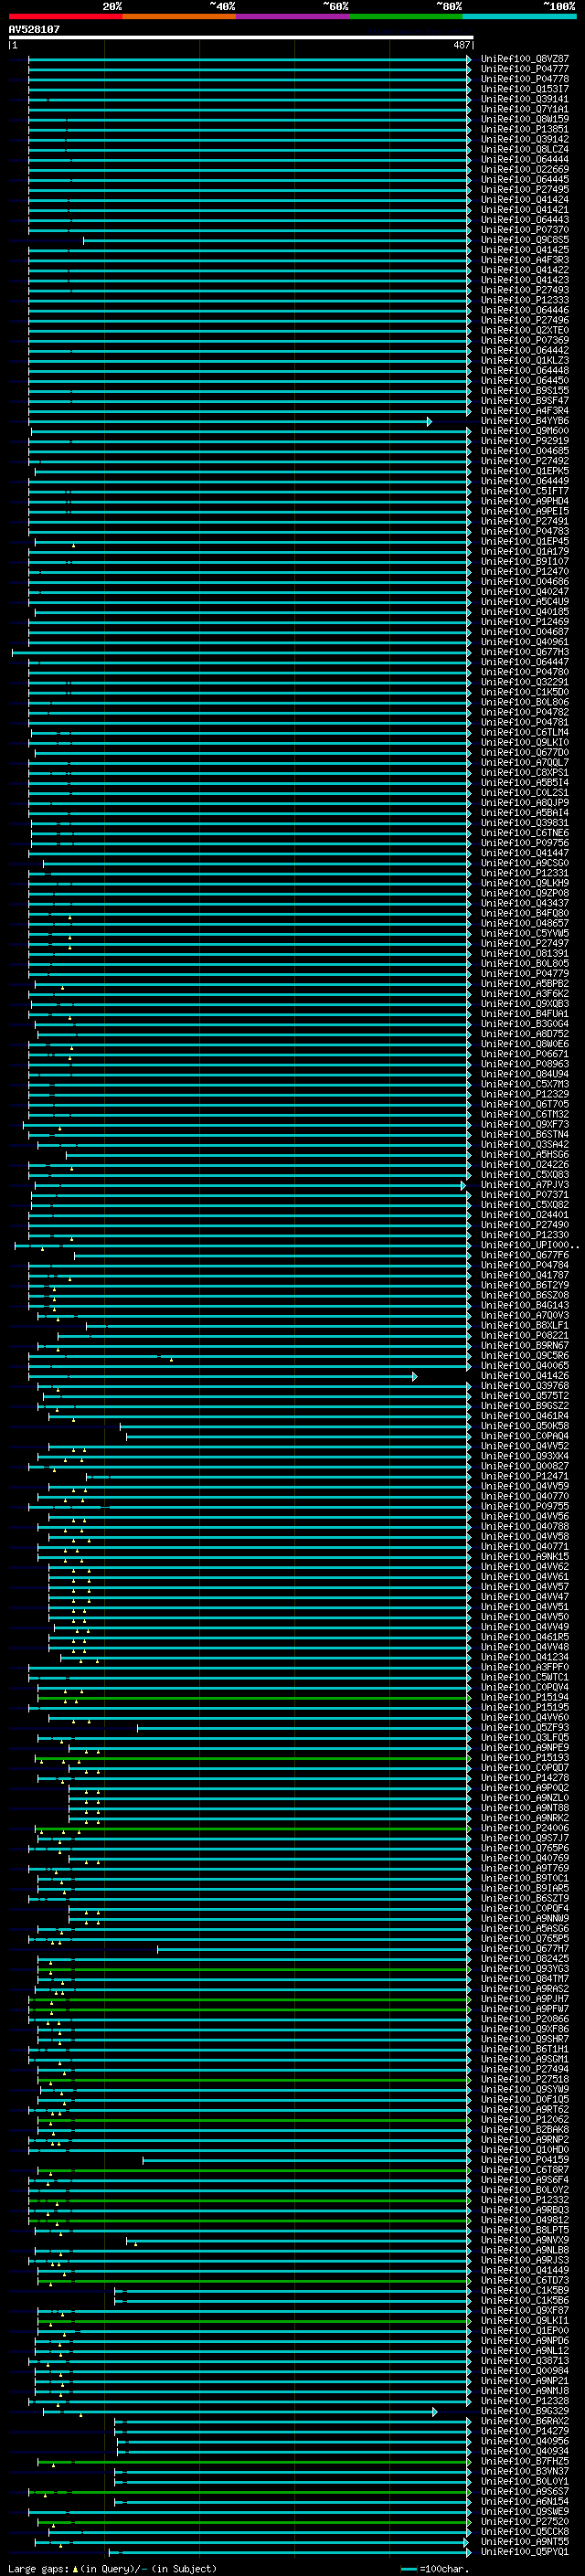
Task: Select the UniRef100_P09755 label
Action: click(x=524, y=1507)
